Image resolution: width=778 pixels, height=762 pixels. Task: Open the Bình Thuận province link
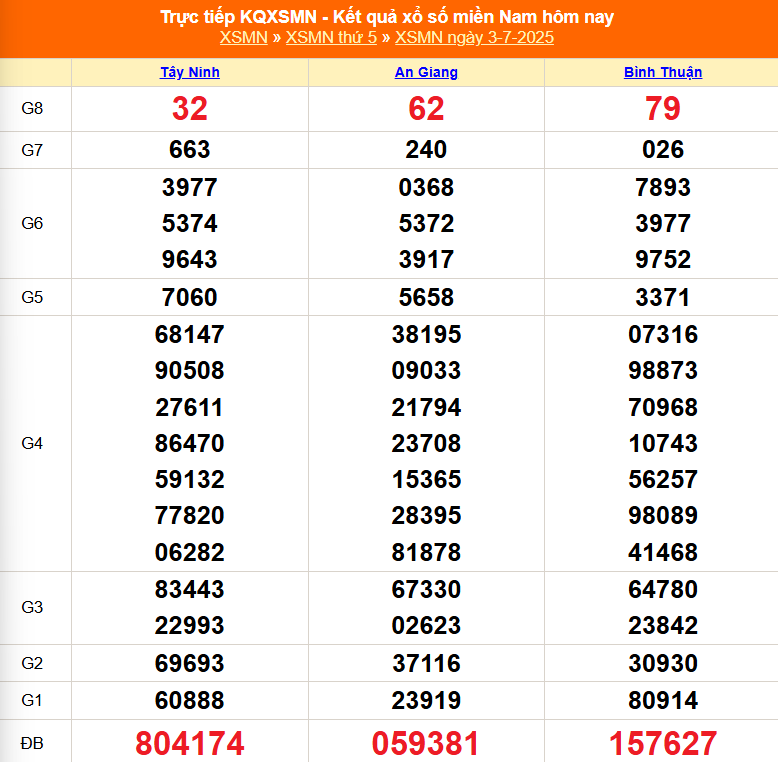tap(663, 72)
